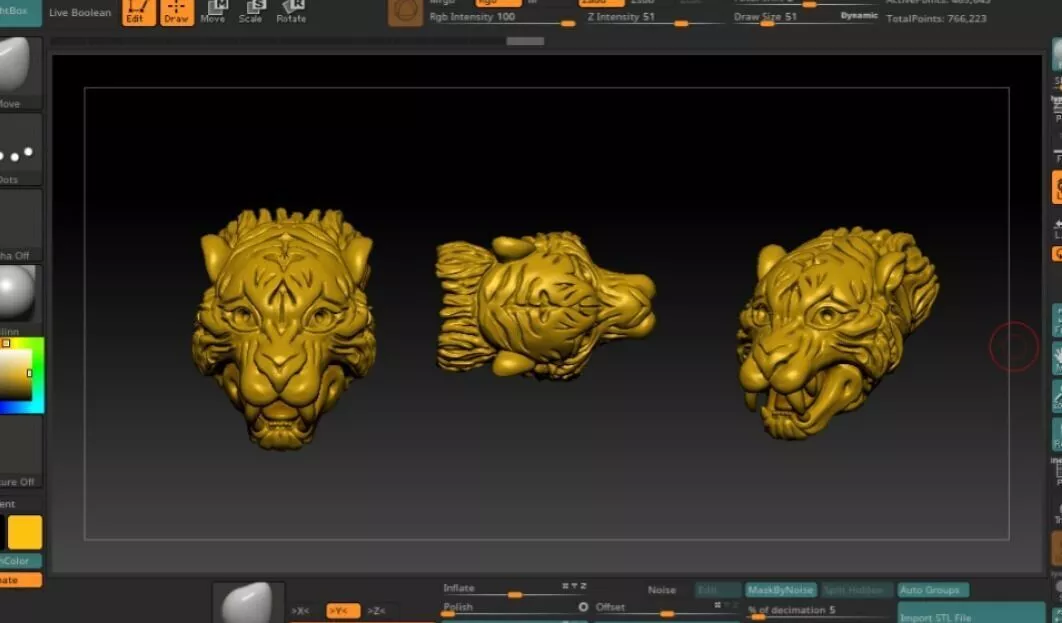Click the Split Hidden button

tap(855, 590)
